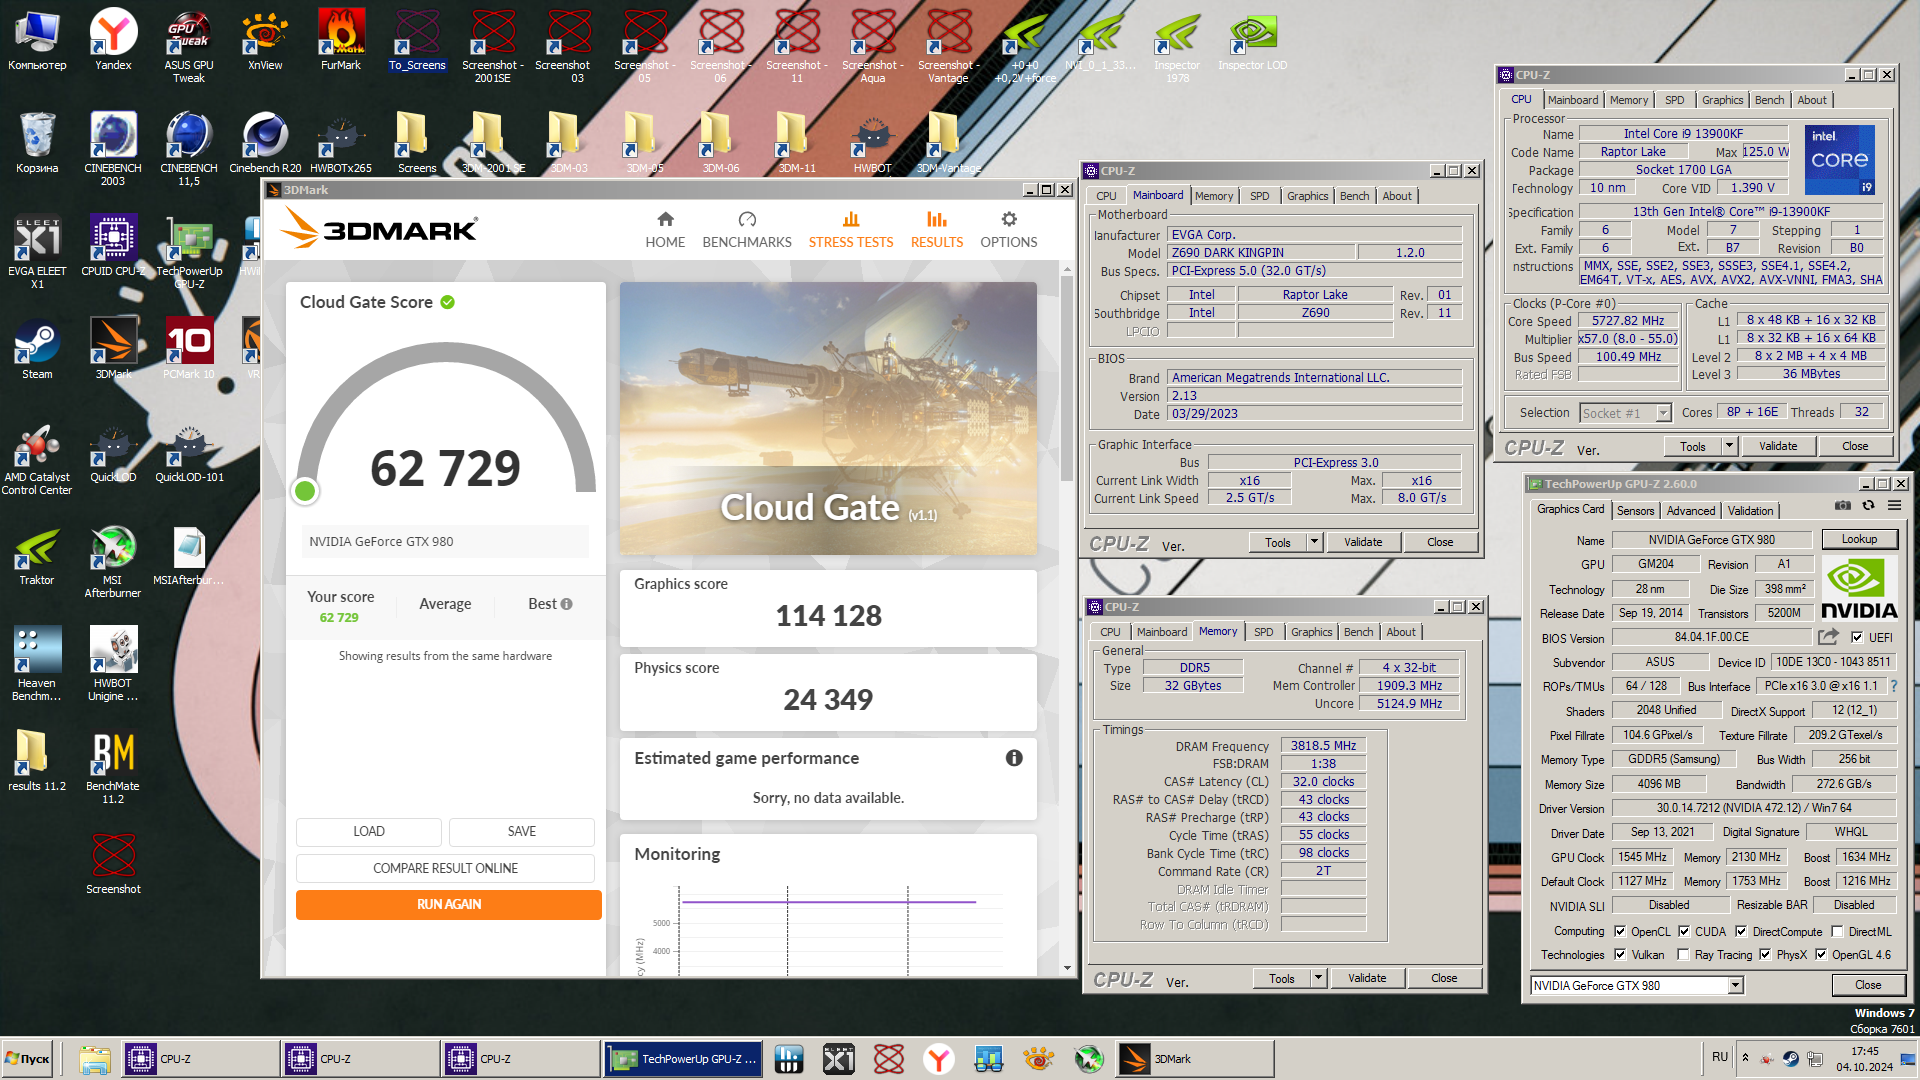Open the GPU-Z hamburger menu

click(x=1894, y=506)
